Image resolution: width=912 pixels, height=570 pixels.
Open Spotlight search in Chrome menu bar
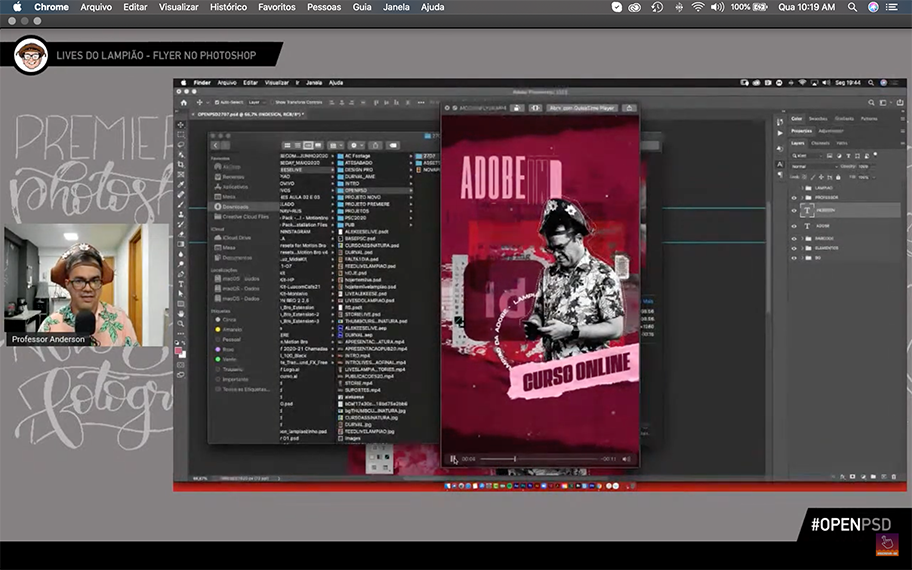click(x=852, y=7)
